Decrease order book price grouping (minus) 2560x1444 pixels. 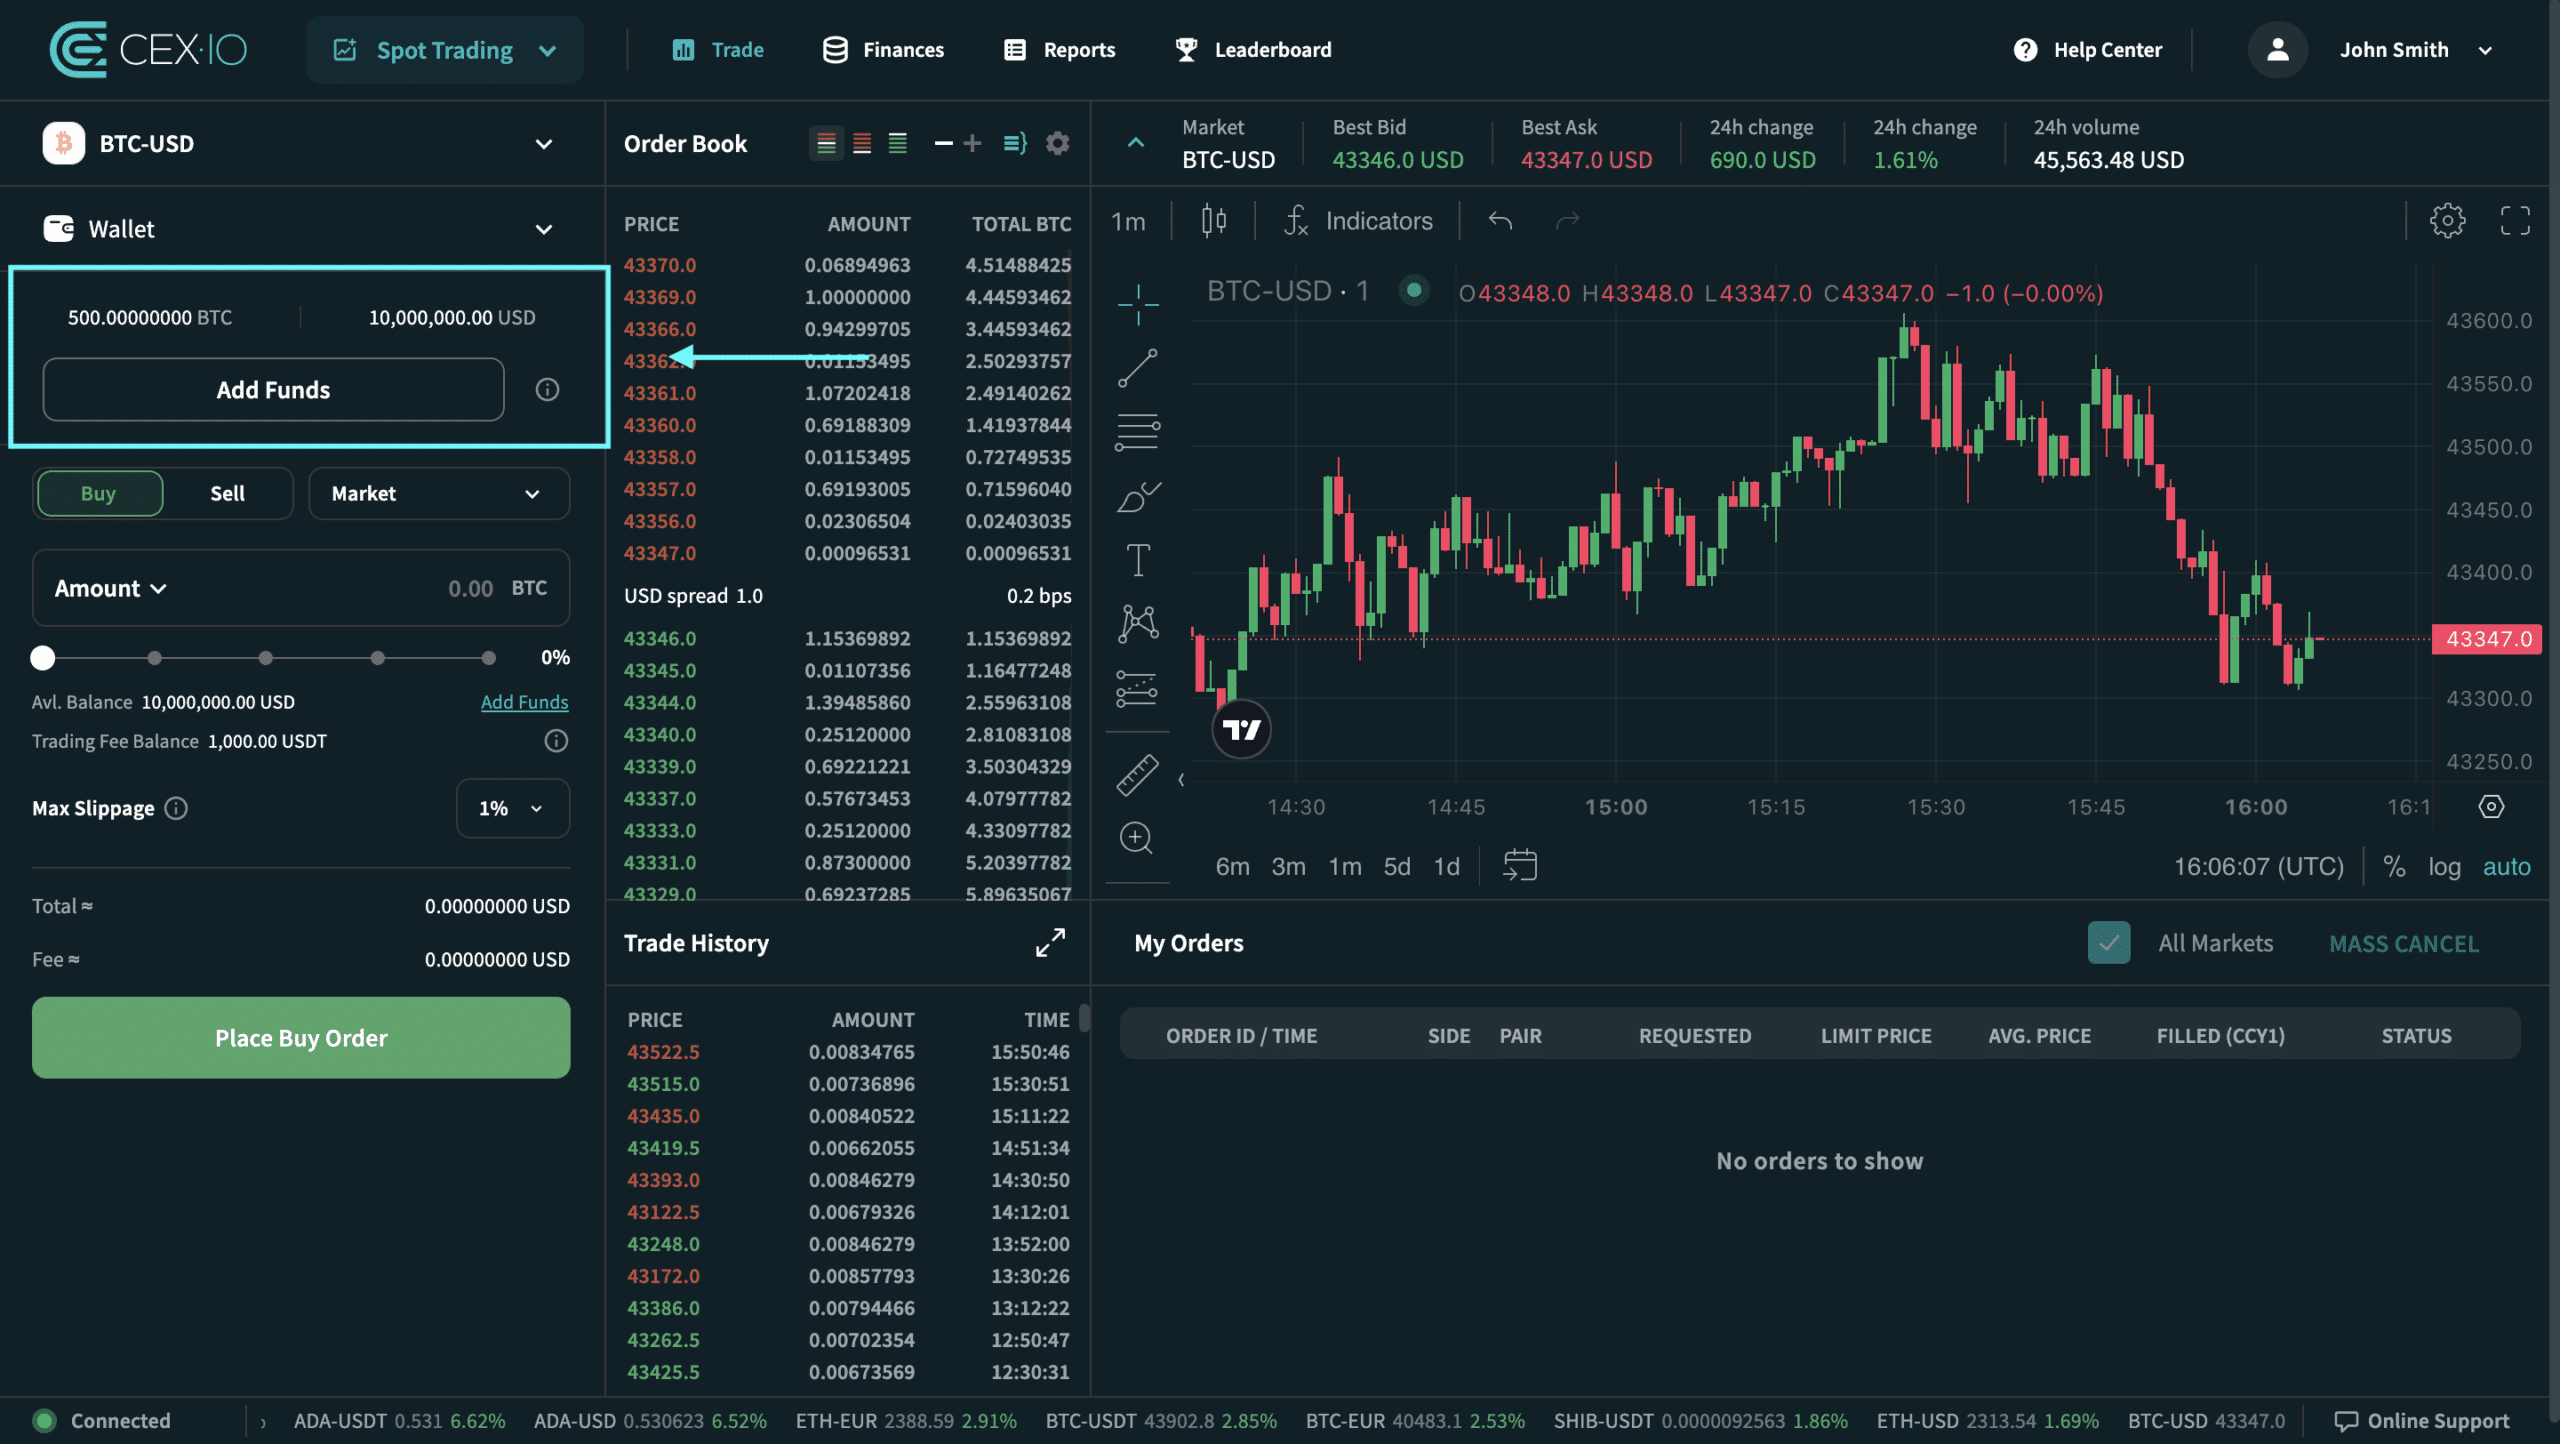943,144
